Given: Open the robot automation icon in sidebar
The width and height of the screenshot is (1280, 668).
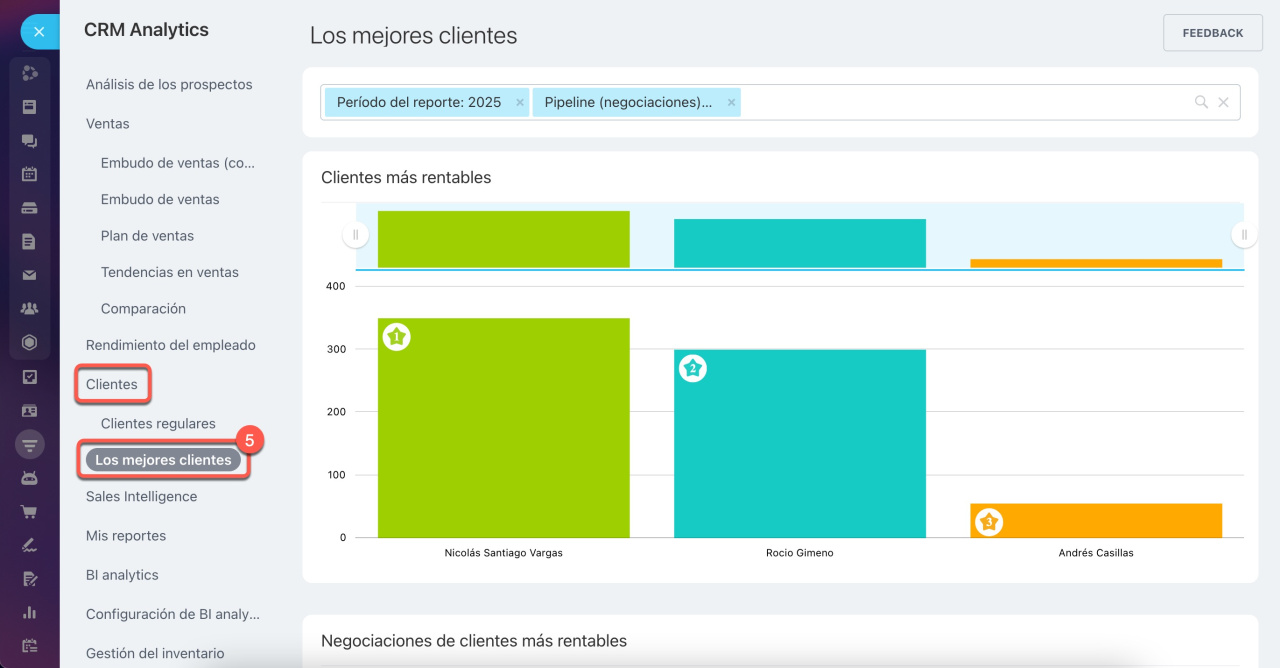Looking at the screenshot, I should 29,478.
